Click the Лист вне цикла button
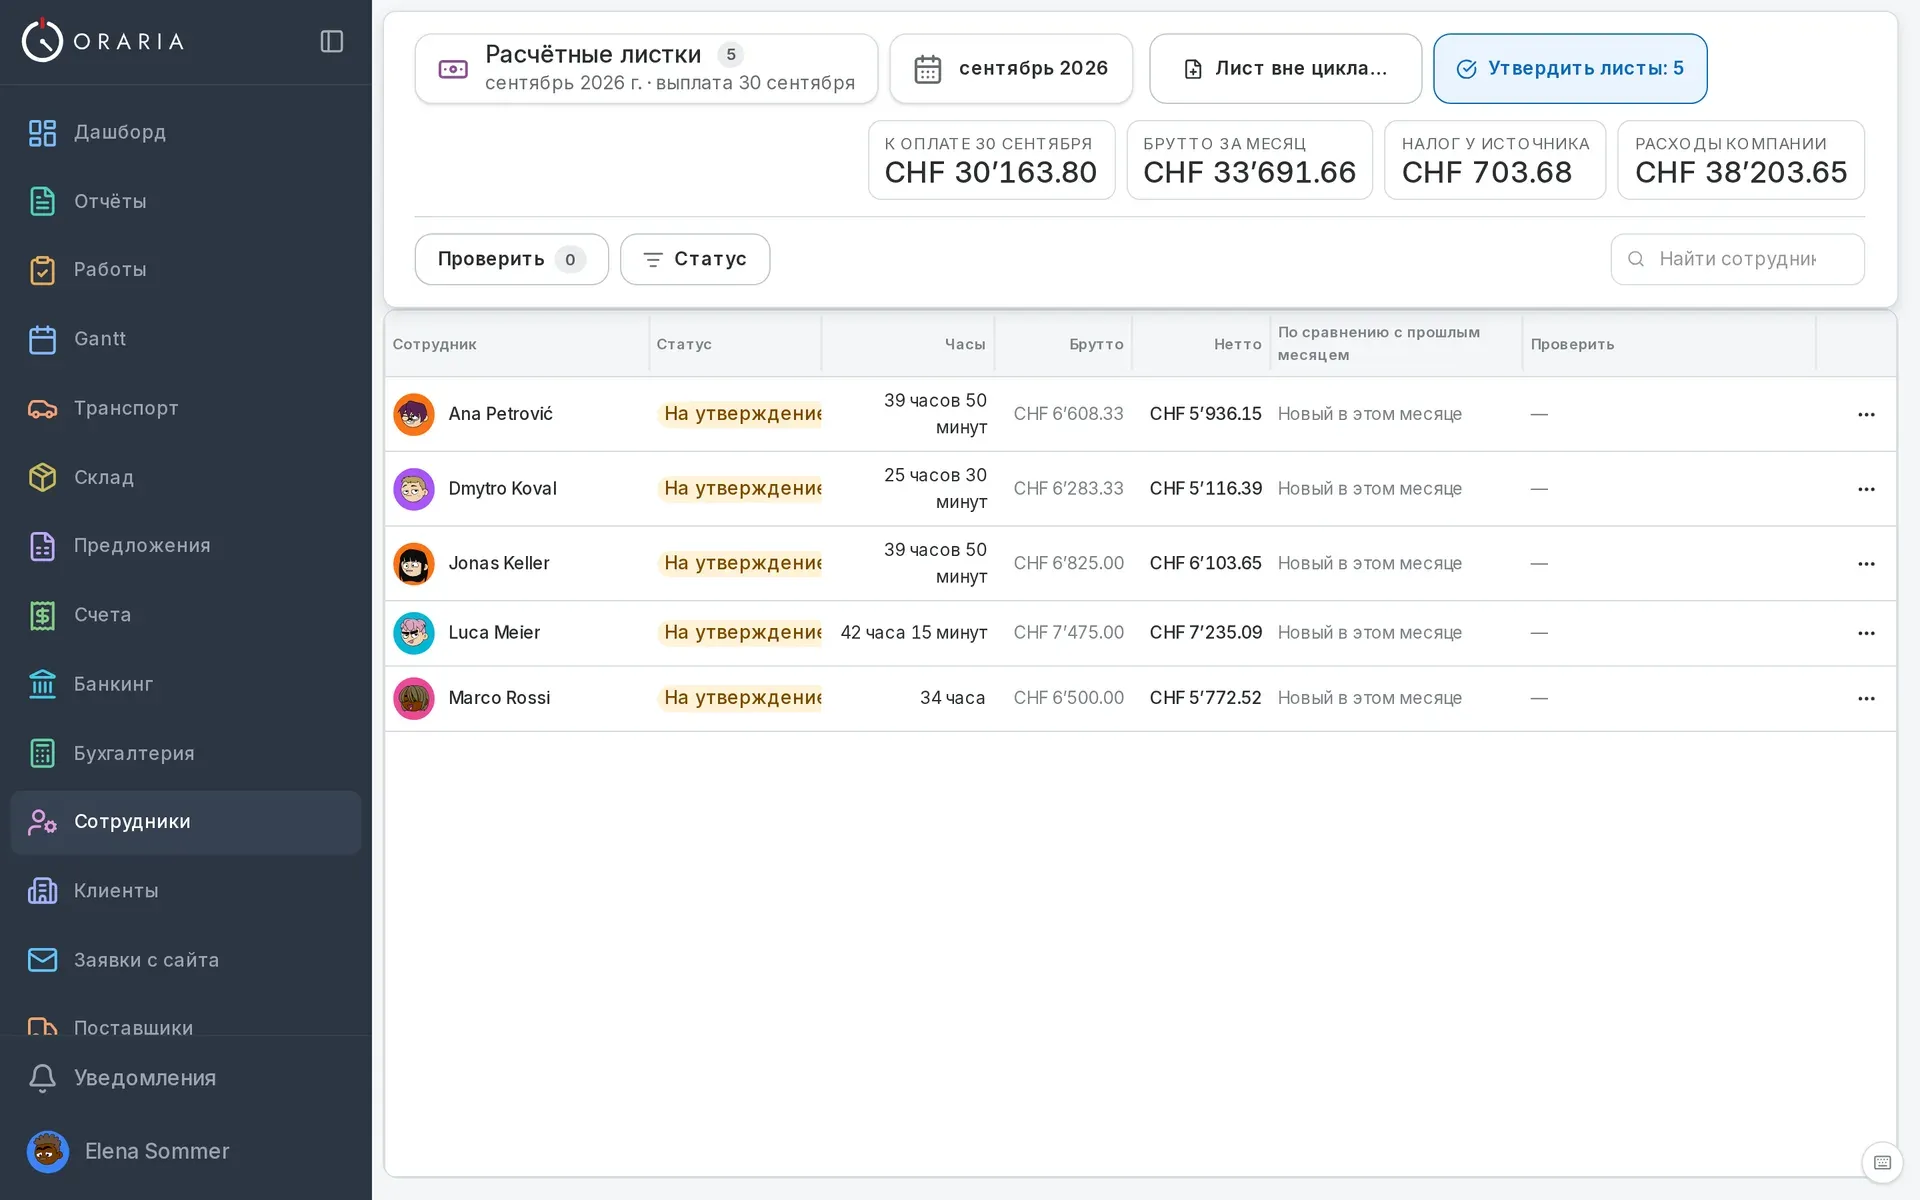This screenshot has height=1200, width=1920. [1285, 69]
